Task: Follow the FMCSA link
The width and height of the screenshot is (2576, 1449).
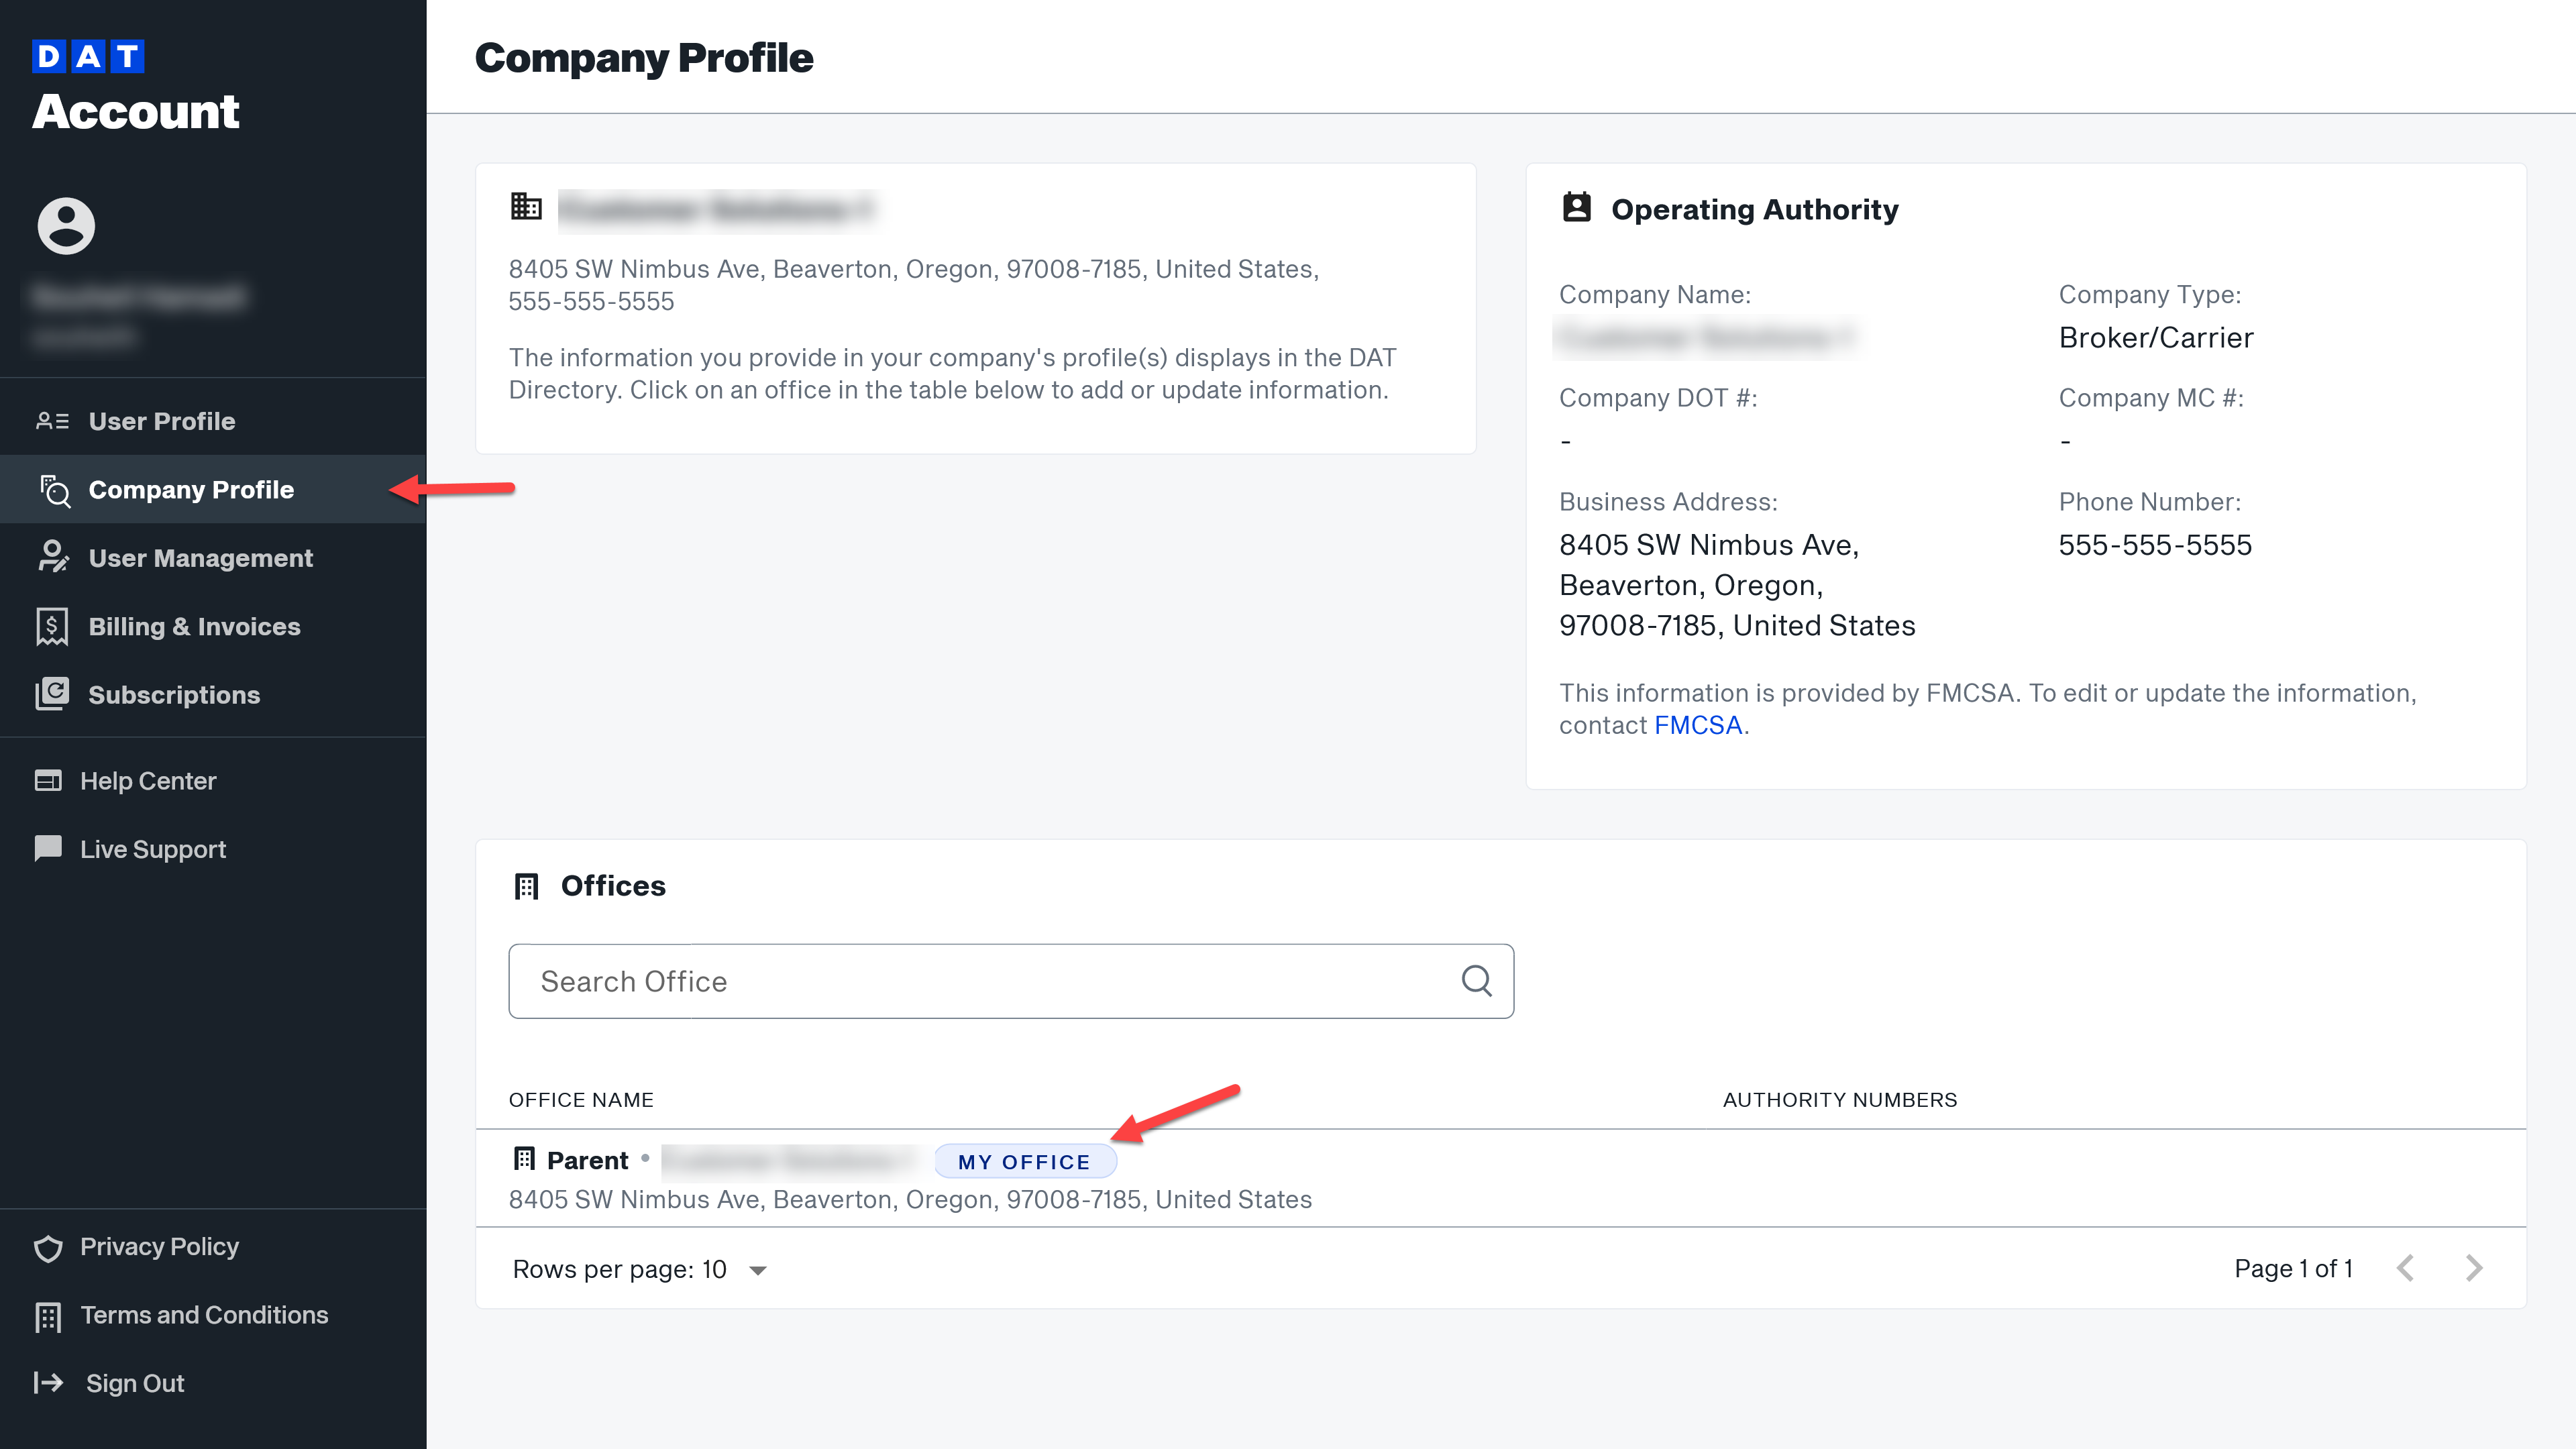Action: pos(1697,725)
